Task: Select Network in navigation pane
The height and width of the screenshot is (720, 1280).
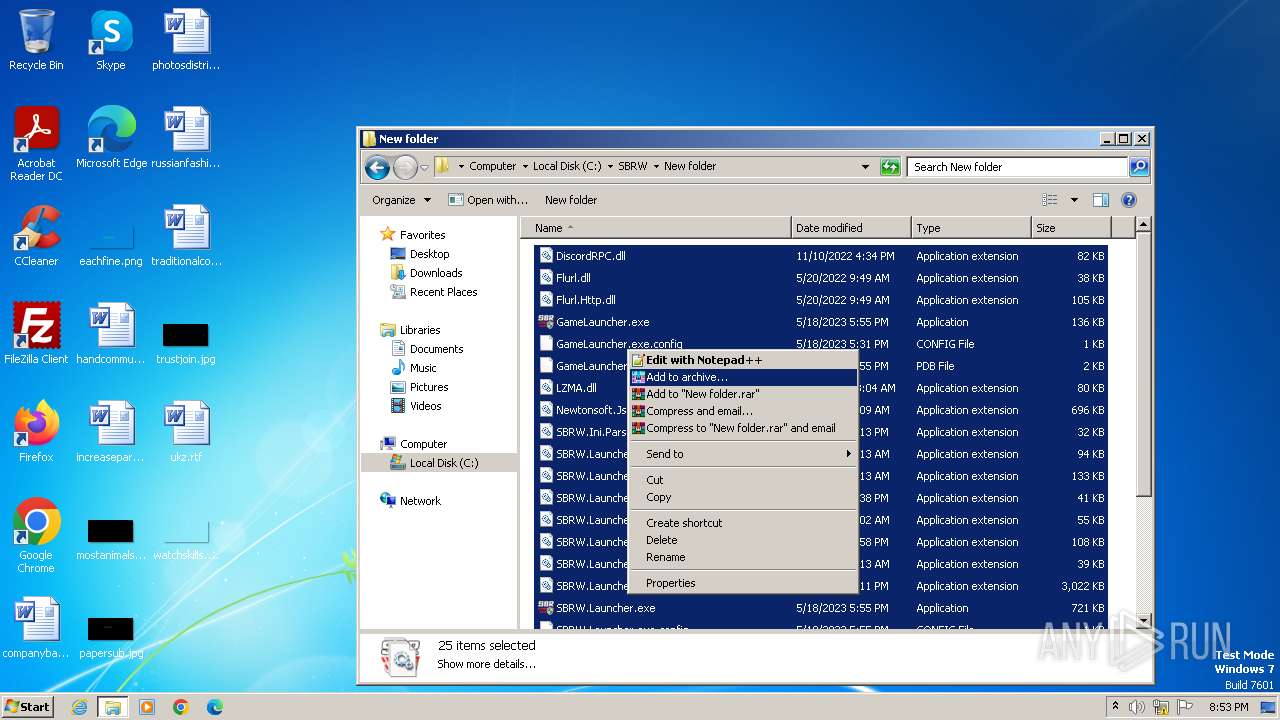Action: 420,501
